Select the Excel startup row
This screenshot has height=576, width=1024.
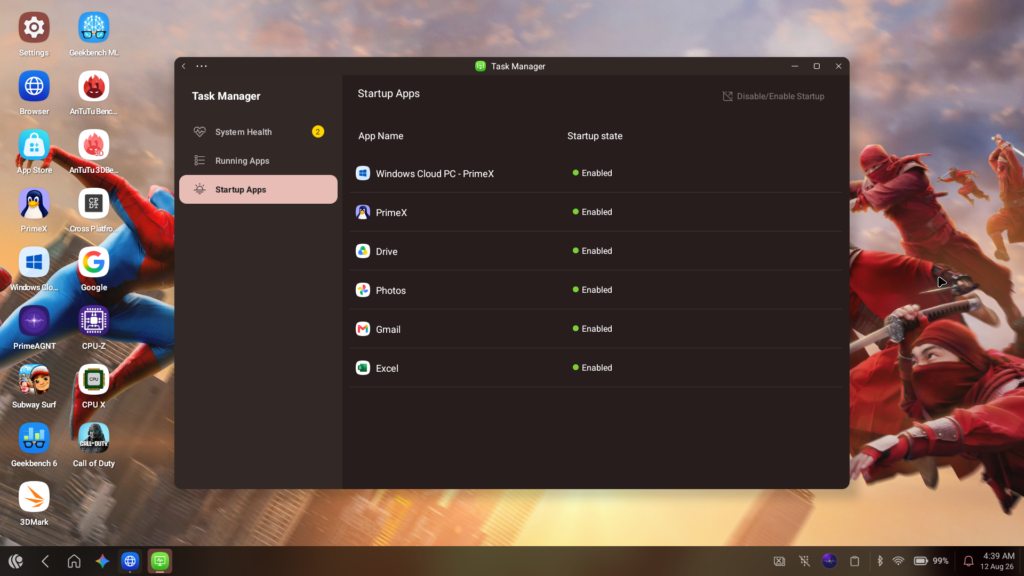click(596, 368)
